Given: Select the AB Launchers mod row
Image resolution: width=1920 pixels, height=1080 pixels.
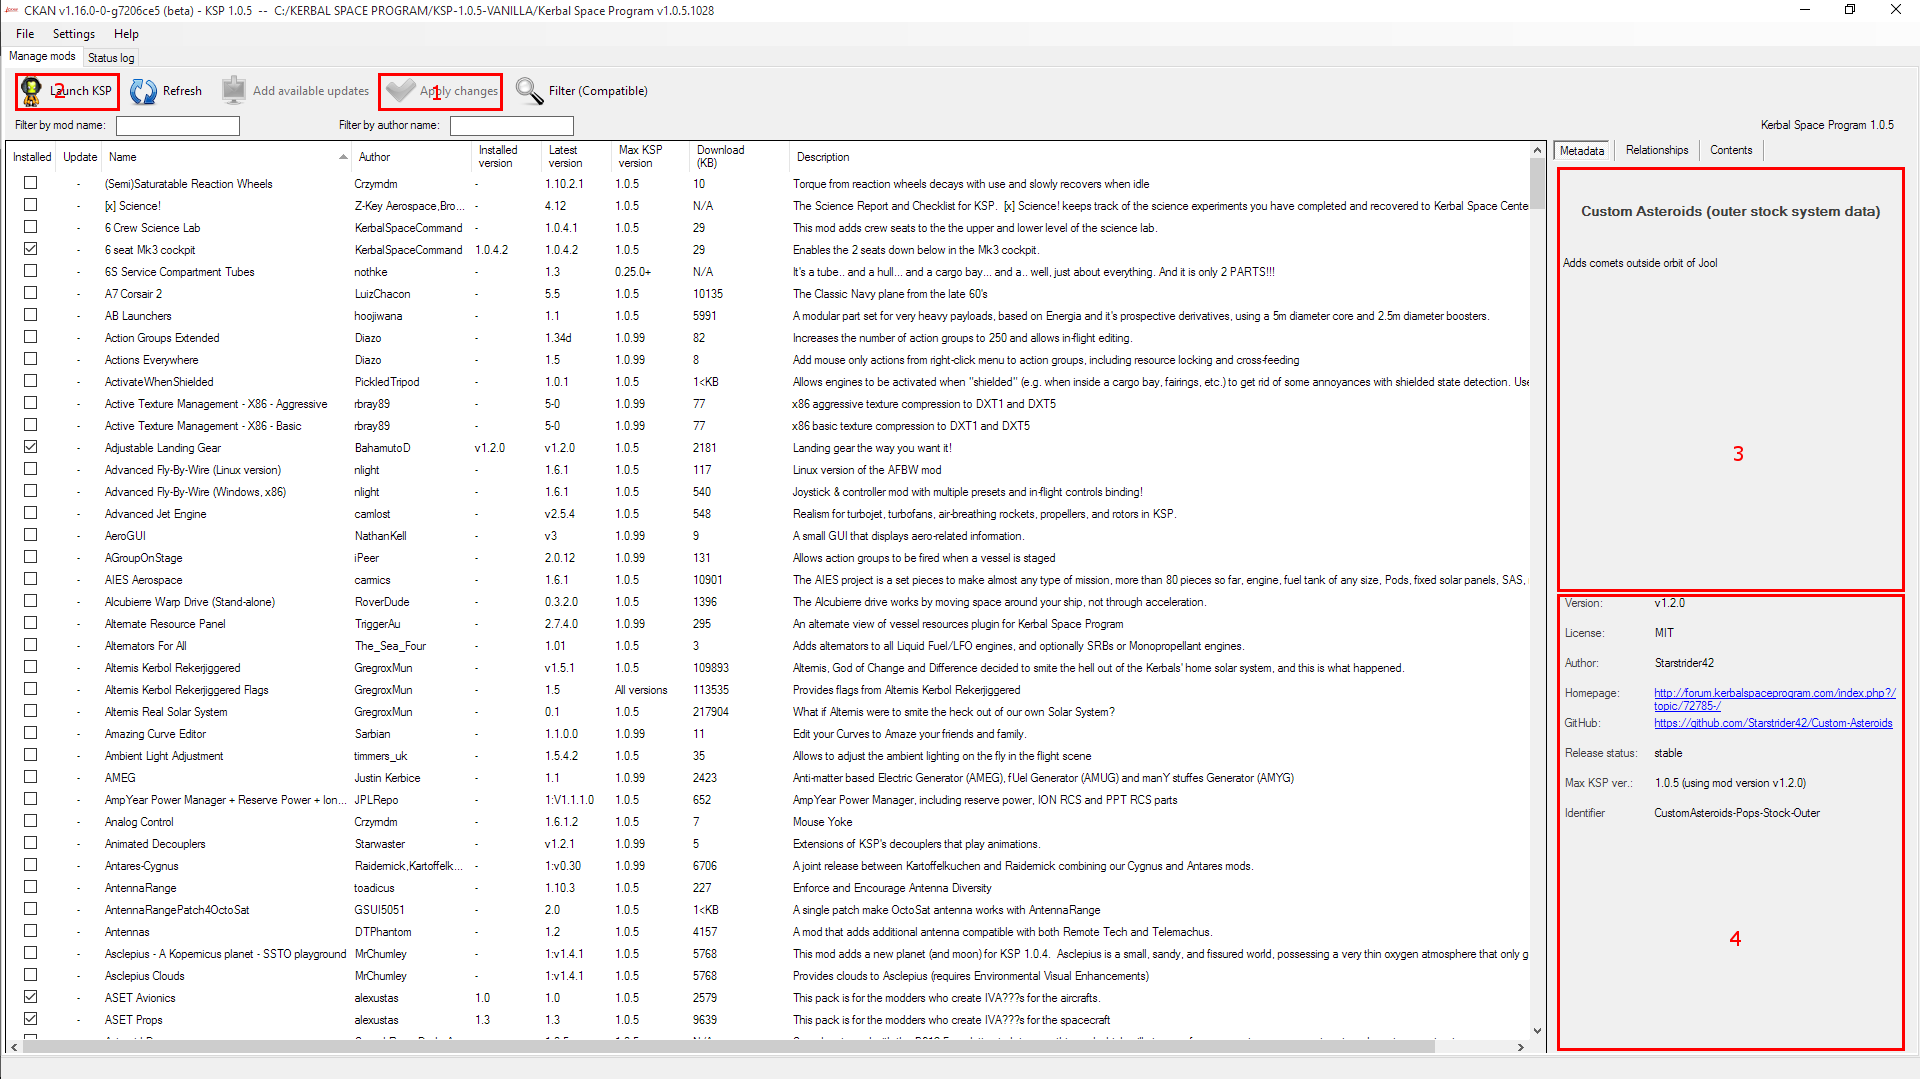Looking at the screenshot, I should 768,316.
